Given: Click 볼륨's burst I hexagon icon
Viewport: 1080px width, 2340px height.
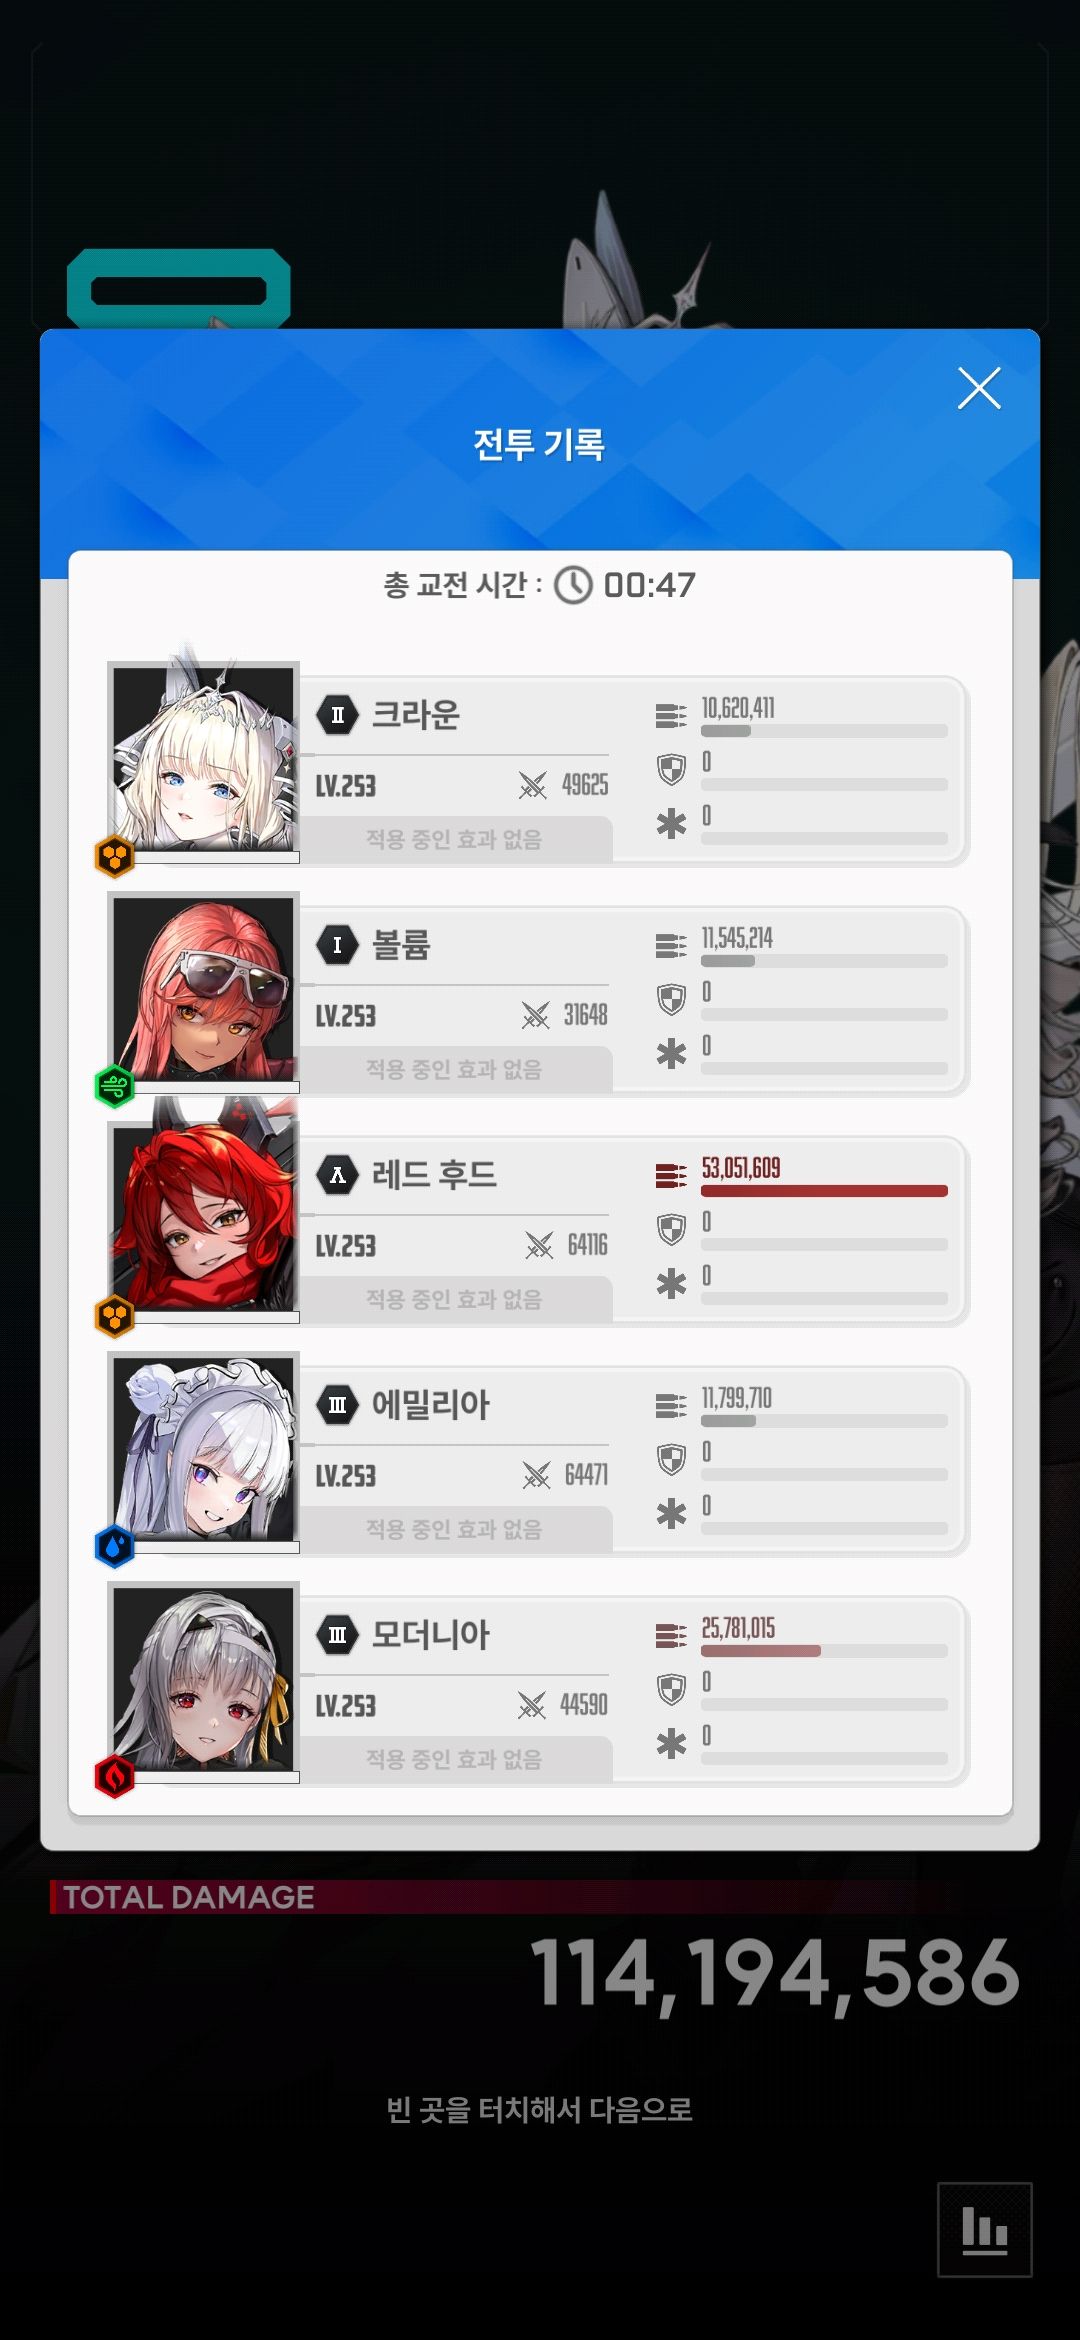Looking at the screenshot, I should click(338, 945).
